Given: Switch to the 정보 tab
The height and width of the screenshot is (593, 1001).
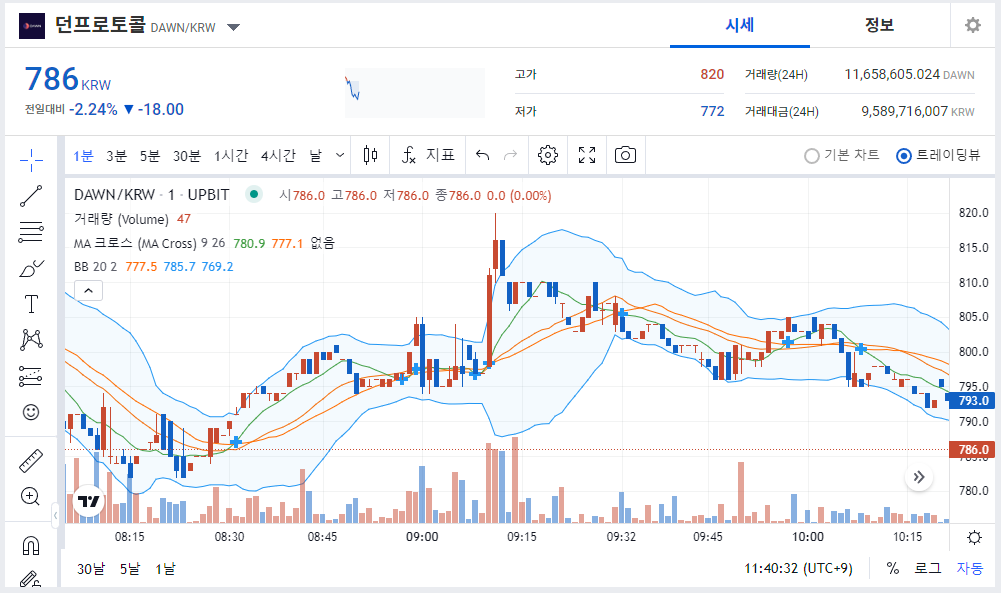Looking at the screenshot, I should pyautogui.click(x=879, y=26).
